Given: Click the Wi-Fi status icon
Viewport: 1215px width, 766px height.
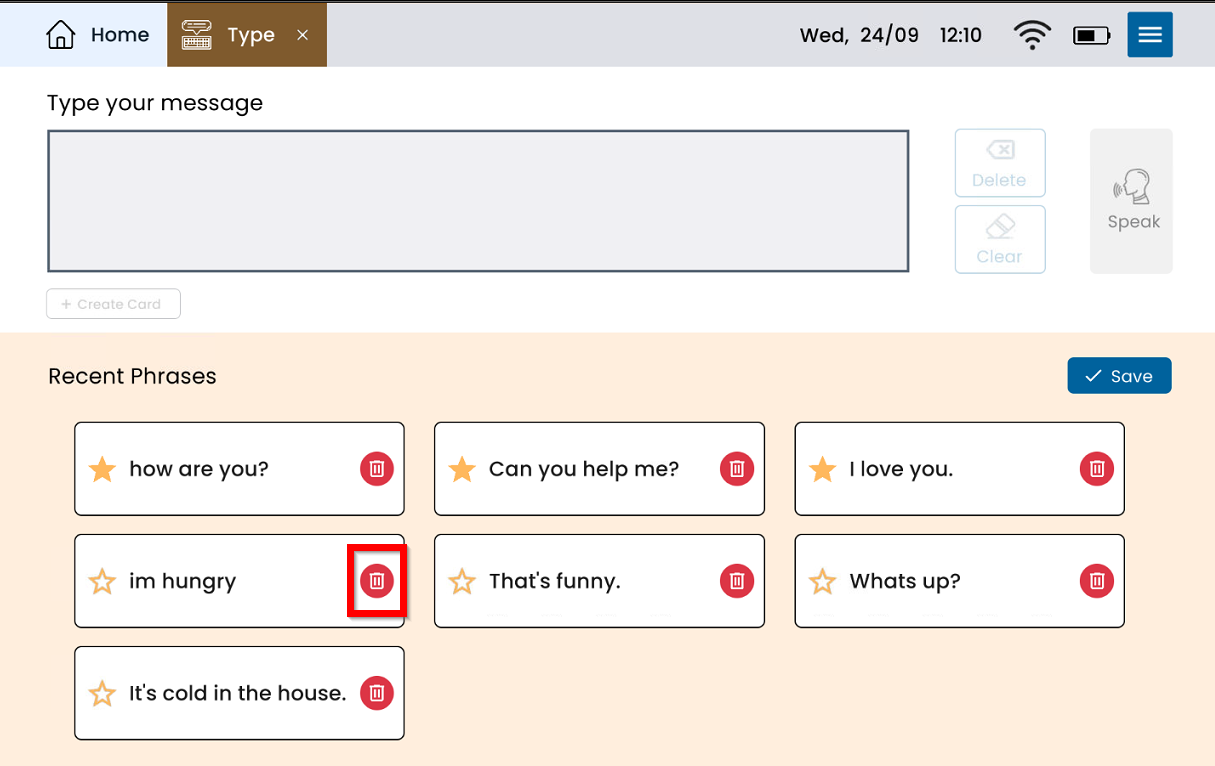Looking at the screenshot, I should (1031, 35).
